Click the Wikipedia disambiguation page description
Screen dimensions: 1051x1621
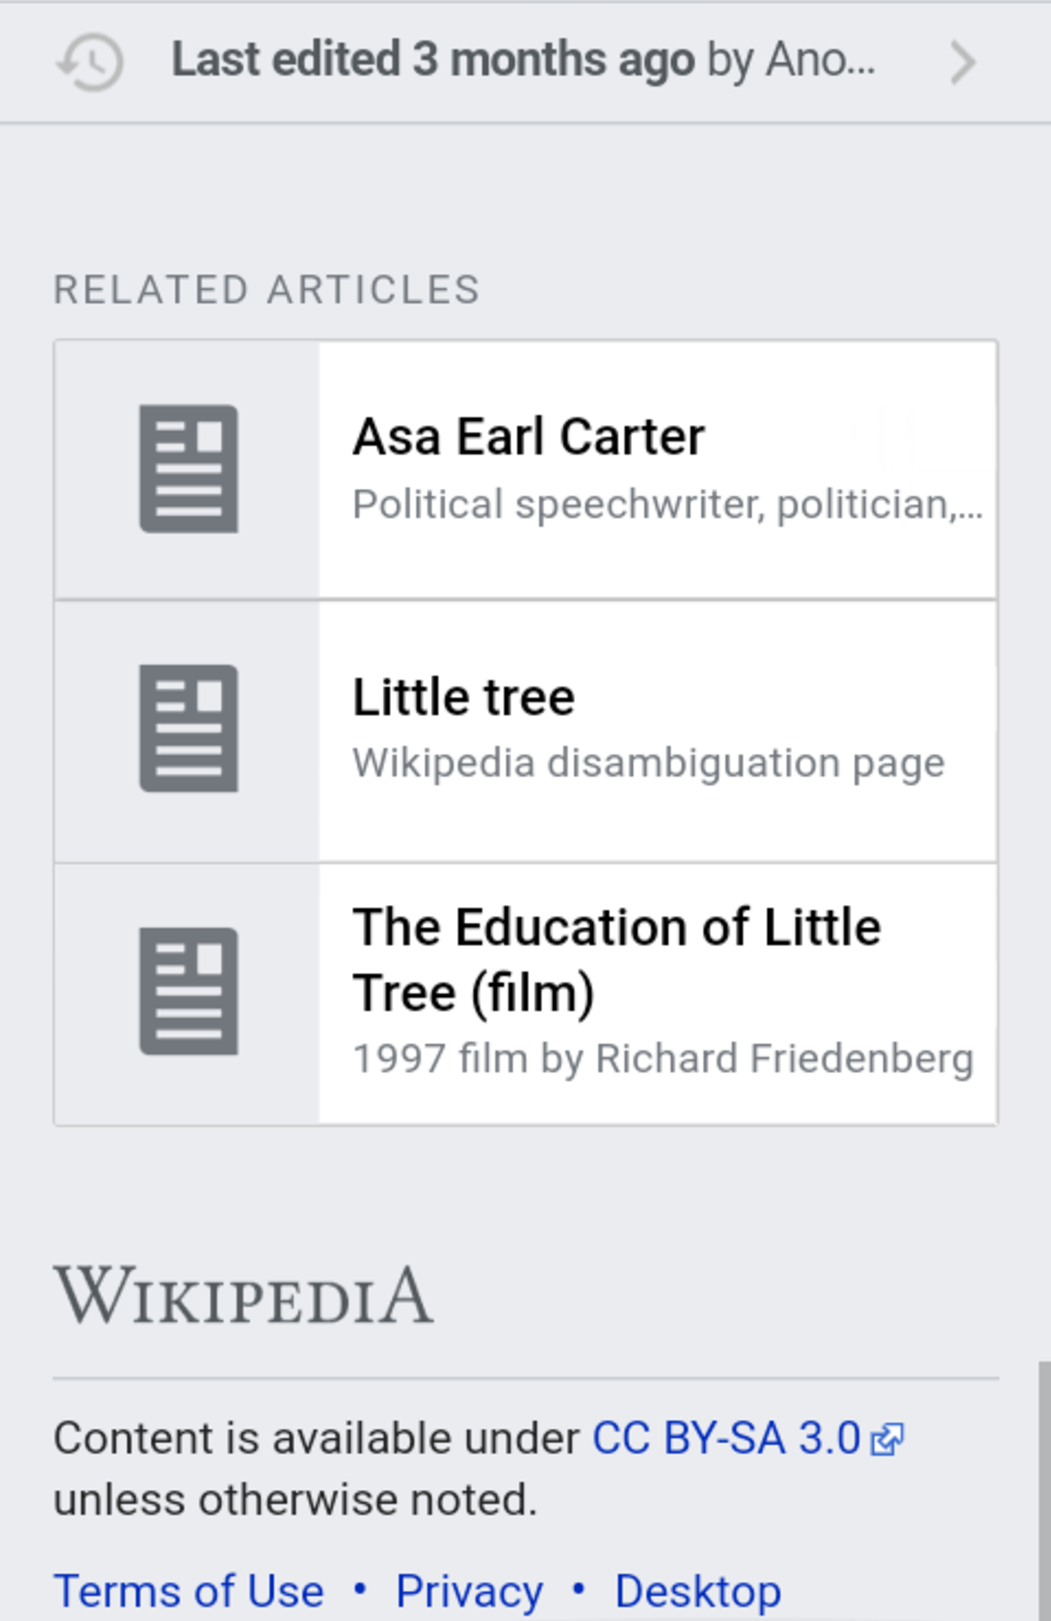point(649,763)
